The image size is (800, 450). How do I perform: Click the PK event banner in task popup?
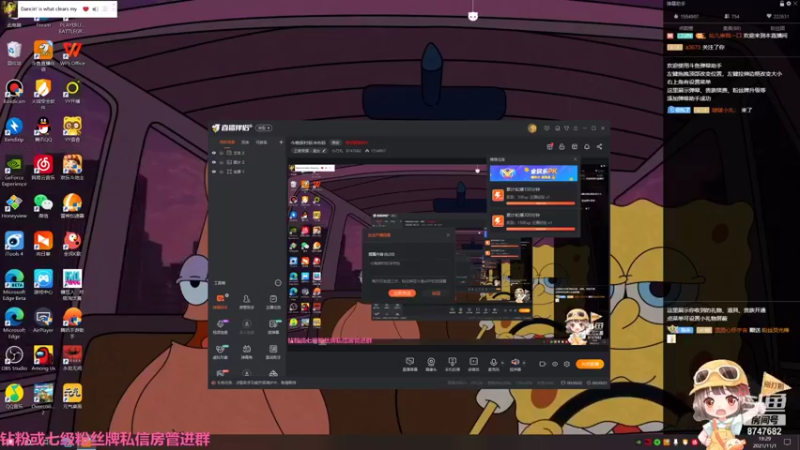click(534, 173)
